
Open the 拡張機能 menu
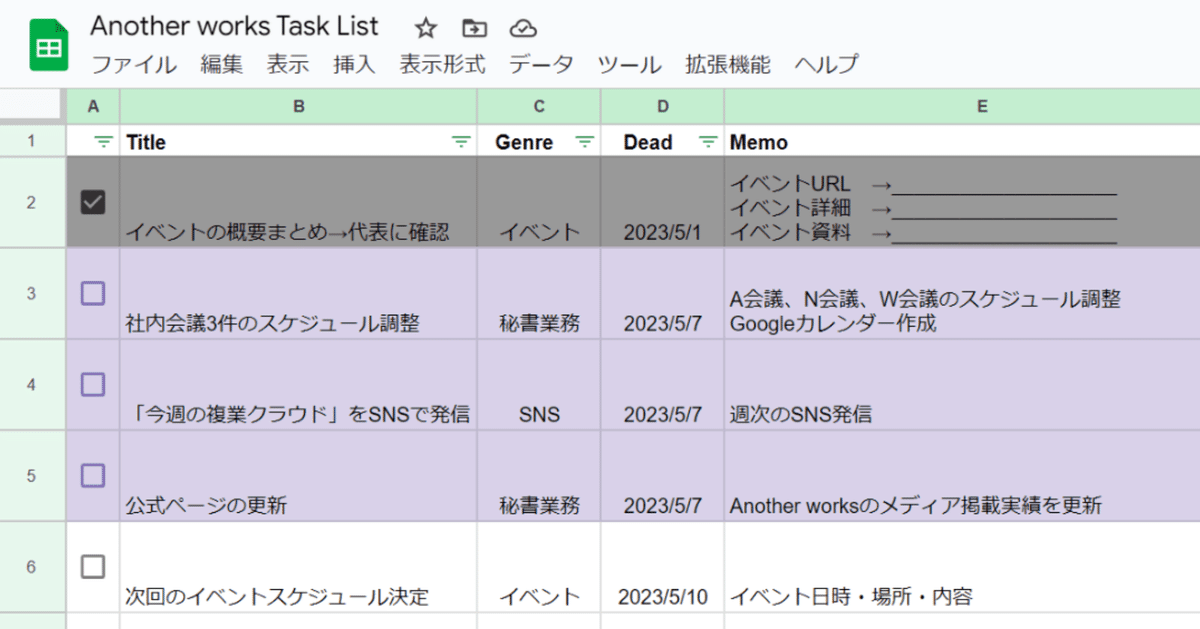point(728,65)
